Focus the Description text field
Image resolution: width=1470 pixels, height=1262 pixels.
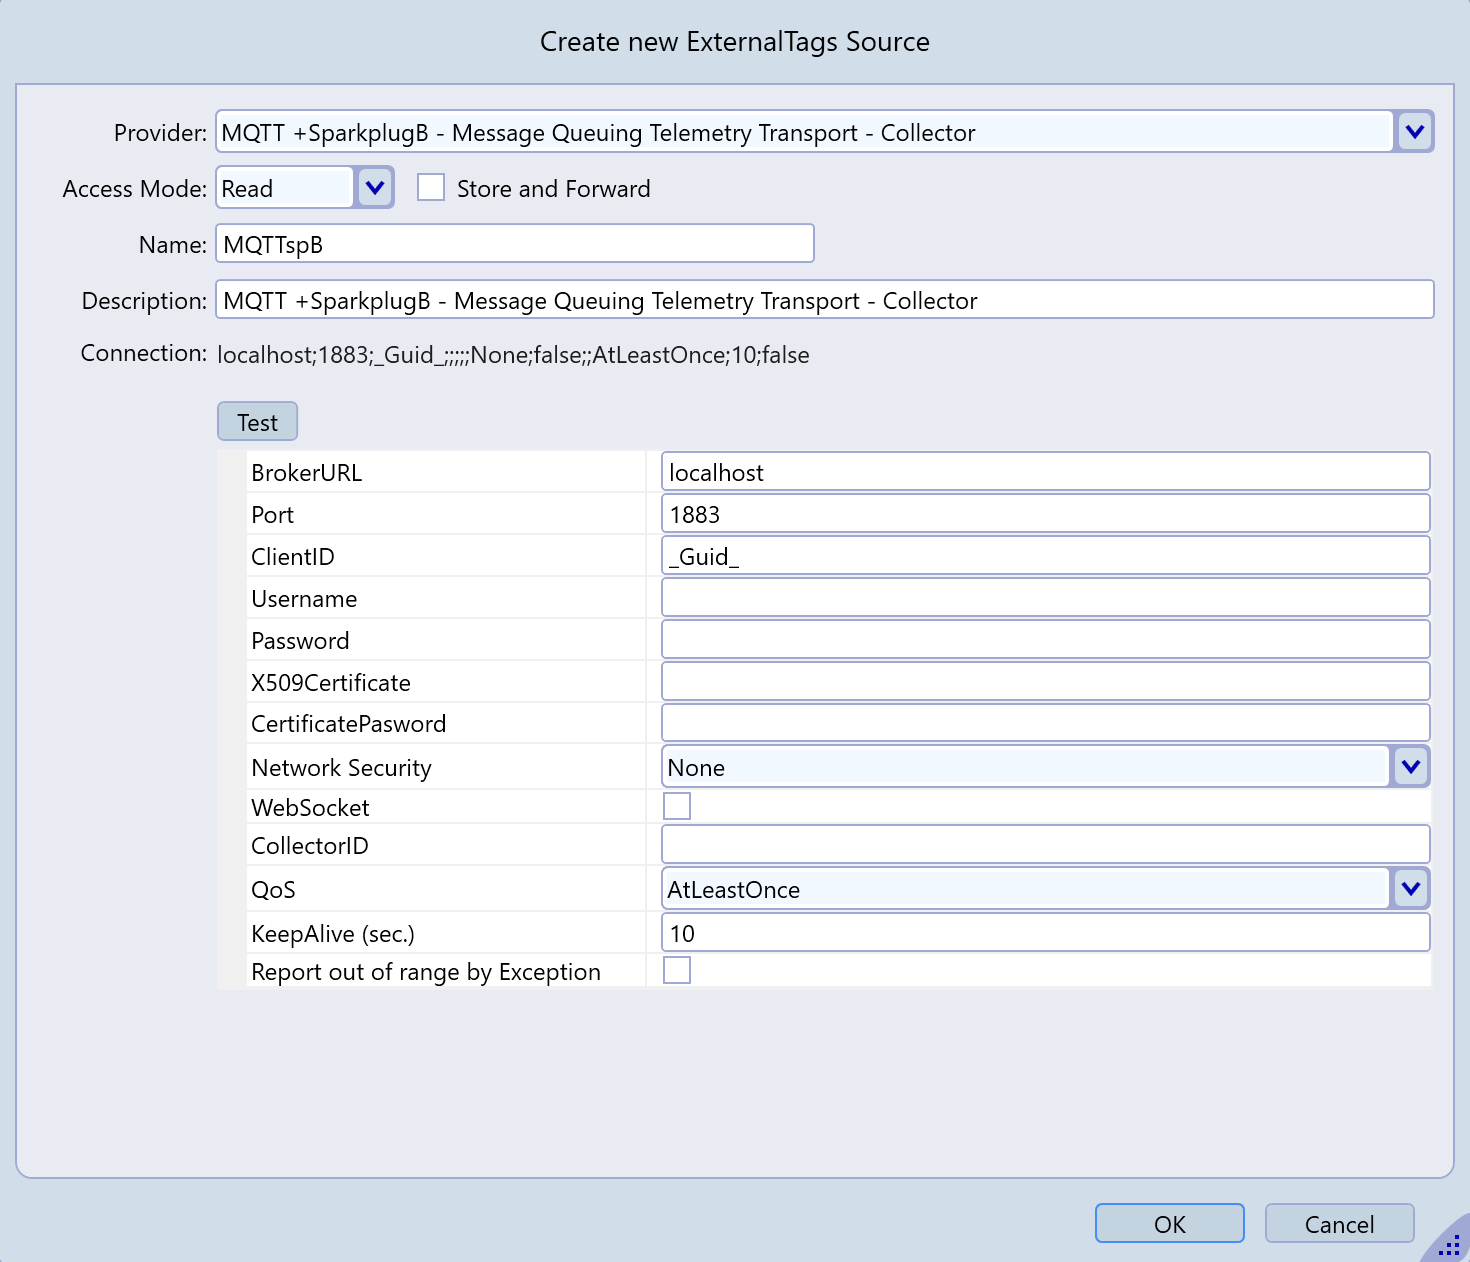click(x=824, y=300)
